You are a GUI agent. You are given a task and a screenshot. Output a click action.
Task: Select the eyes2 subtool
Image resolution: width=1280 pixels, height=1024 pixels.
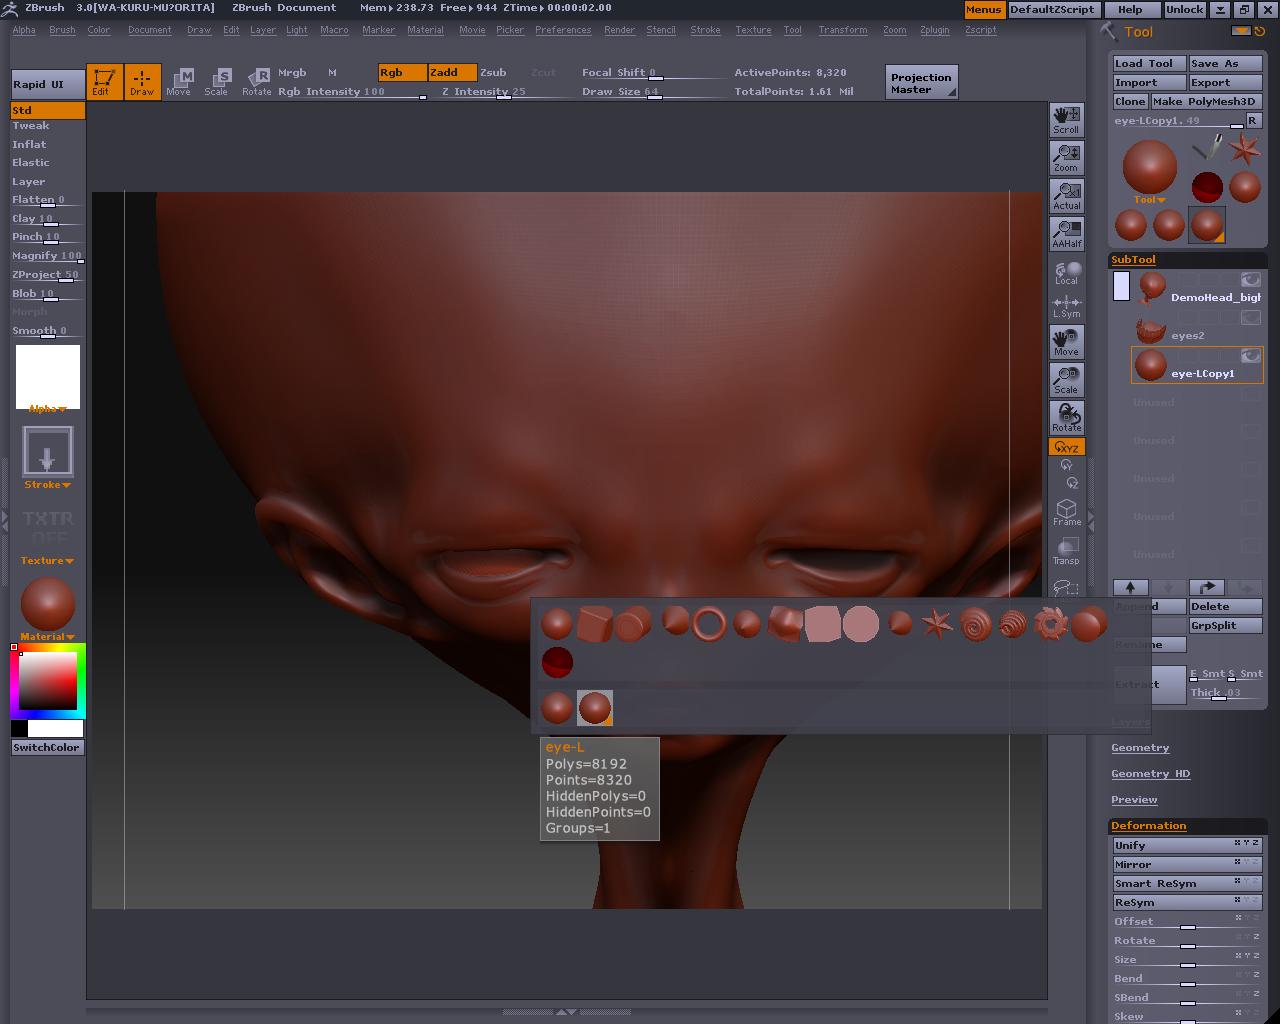point(1187,335)
